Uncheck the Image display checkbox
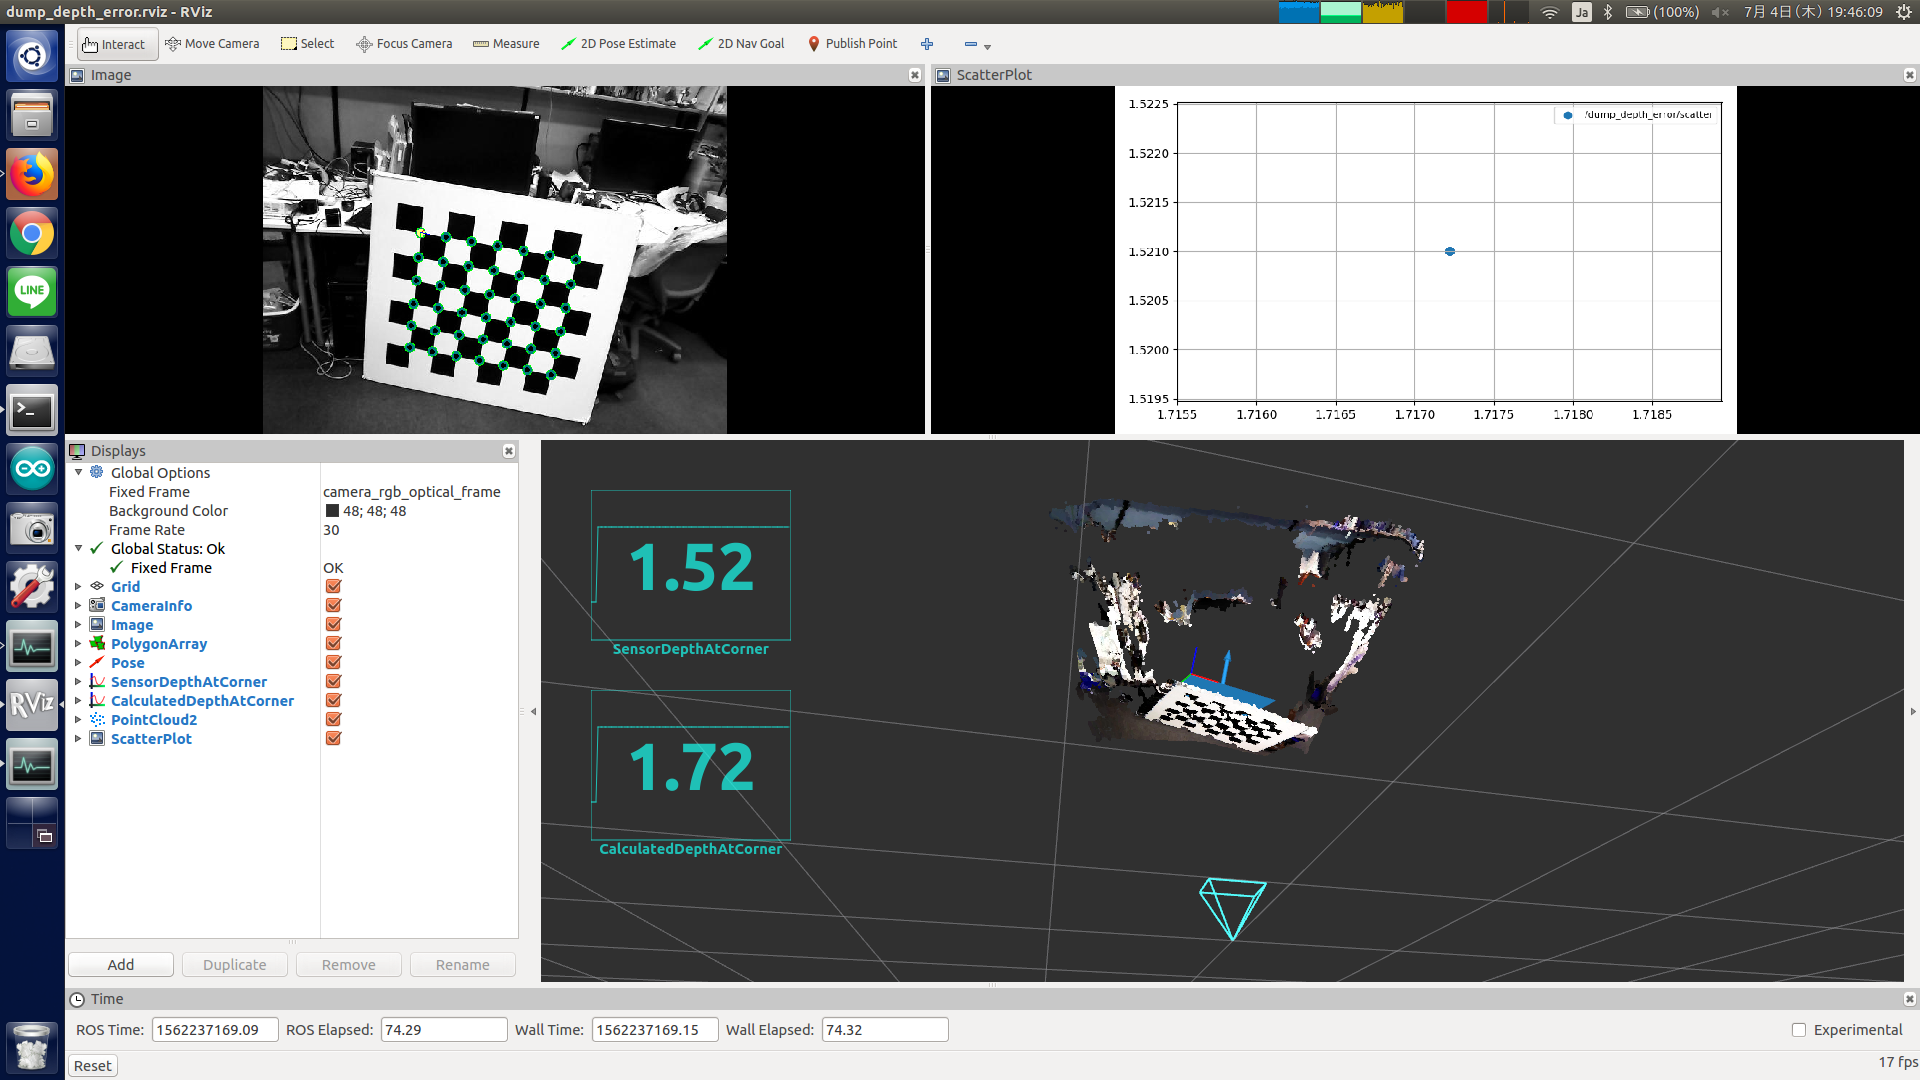 (x=333, y=625)
